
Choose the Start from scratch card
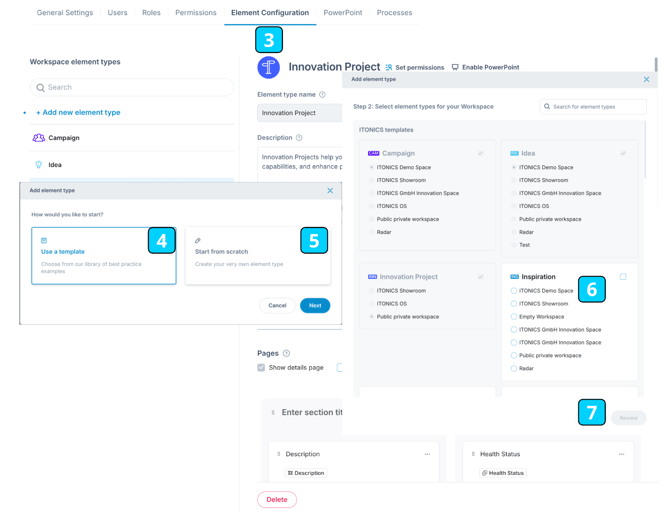(x=258, y=256)
